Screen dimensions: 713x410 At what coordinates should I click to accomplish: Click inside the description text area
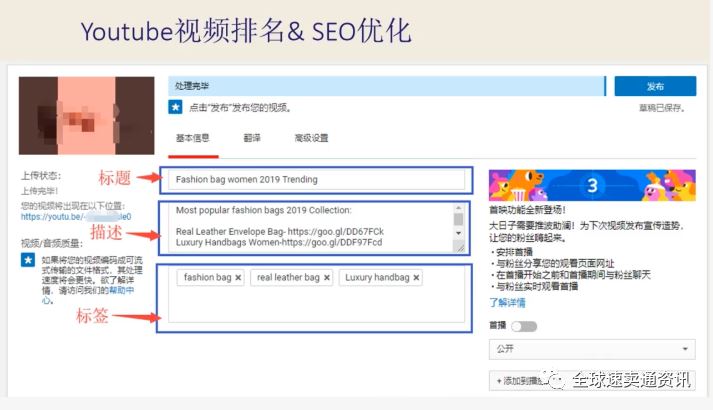(x=311, y=227)
